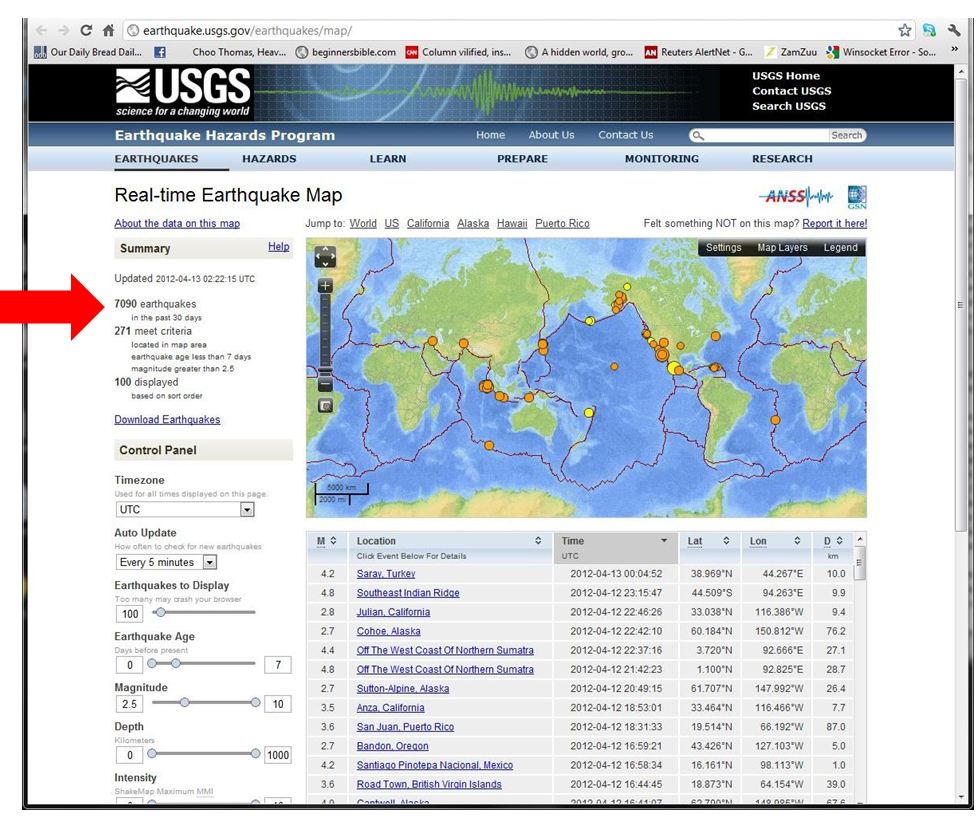Click the Earthquakes to Display slider handle

tap(160, 613)
